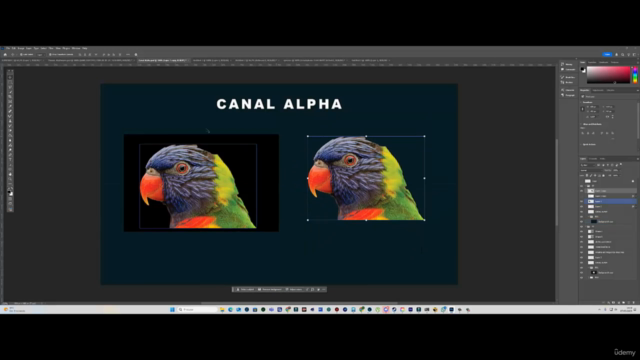Click the more options ellipsis under align icons
640x360 pixels.
coord(613,139)
